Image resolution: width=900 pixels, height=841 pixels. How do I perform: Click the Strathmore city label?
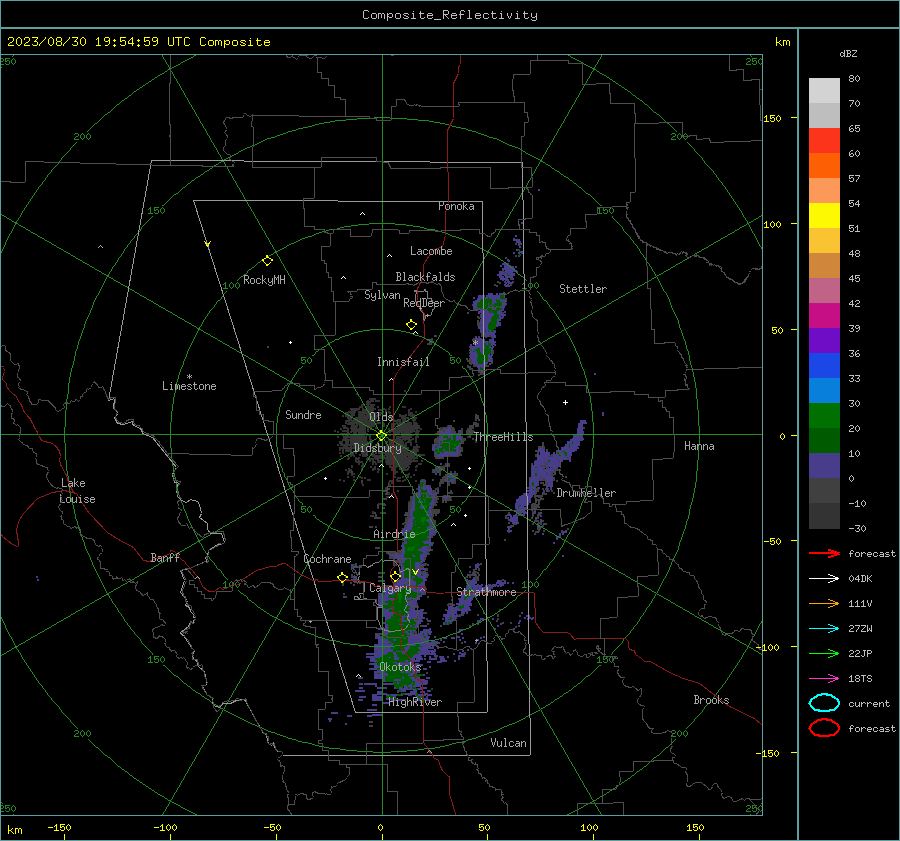(487, 592)
